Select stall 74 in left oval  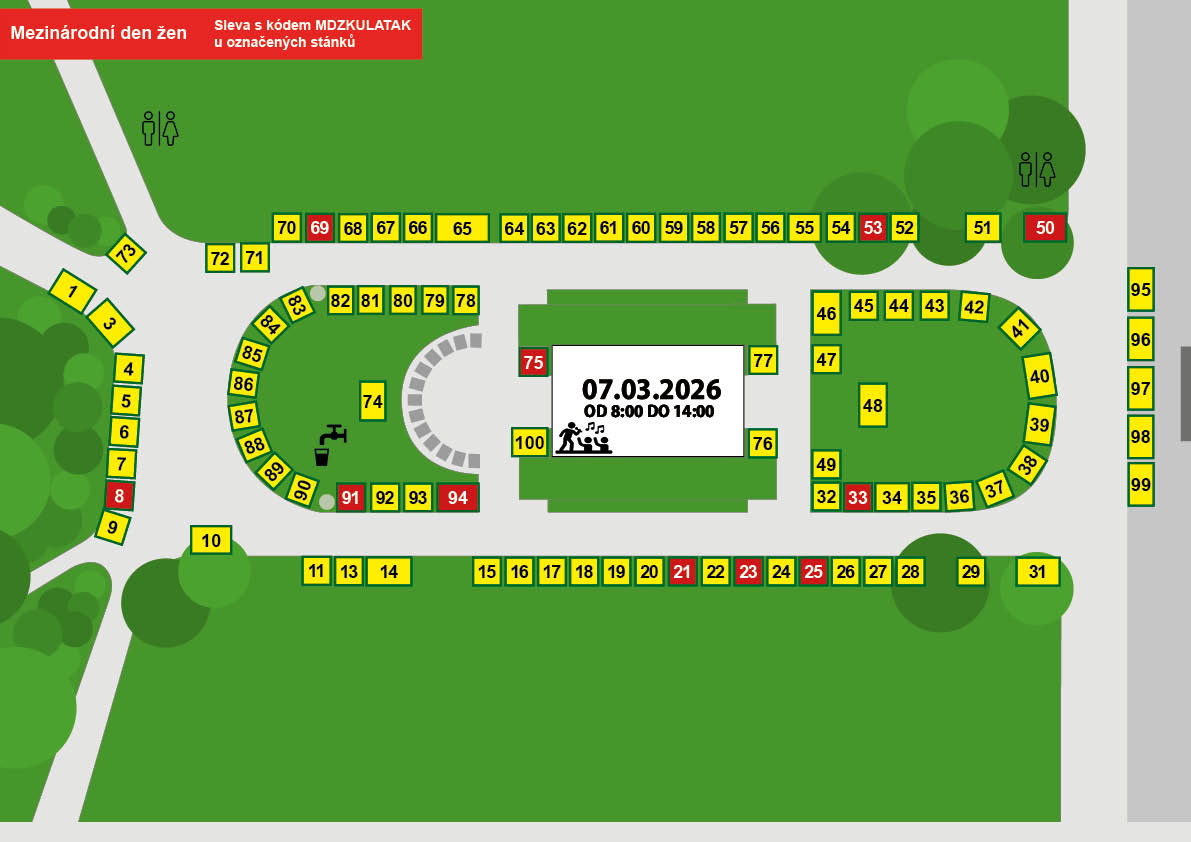(x=373, y=401)
